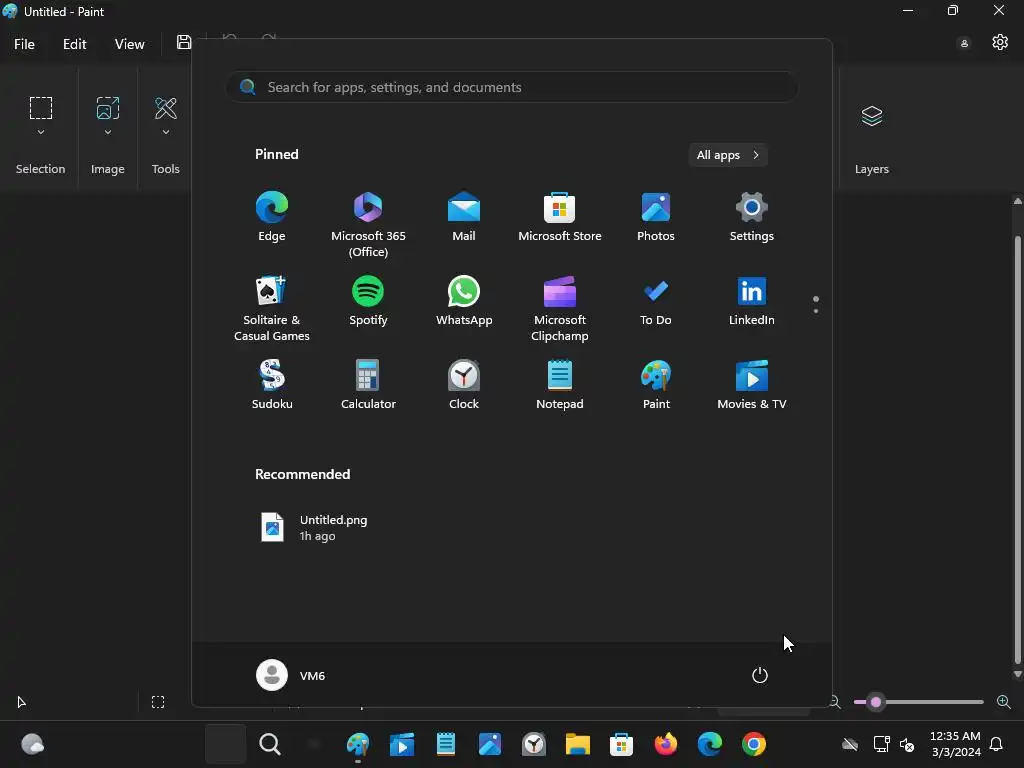Open the Edit menu in Paint
Image resolution: width=1024 pixels, height=768 pixels.
tap(74, 44)
